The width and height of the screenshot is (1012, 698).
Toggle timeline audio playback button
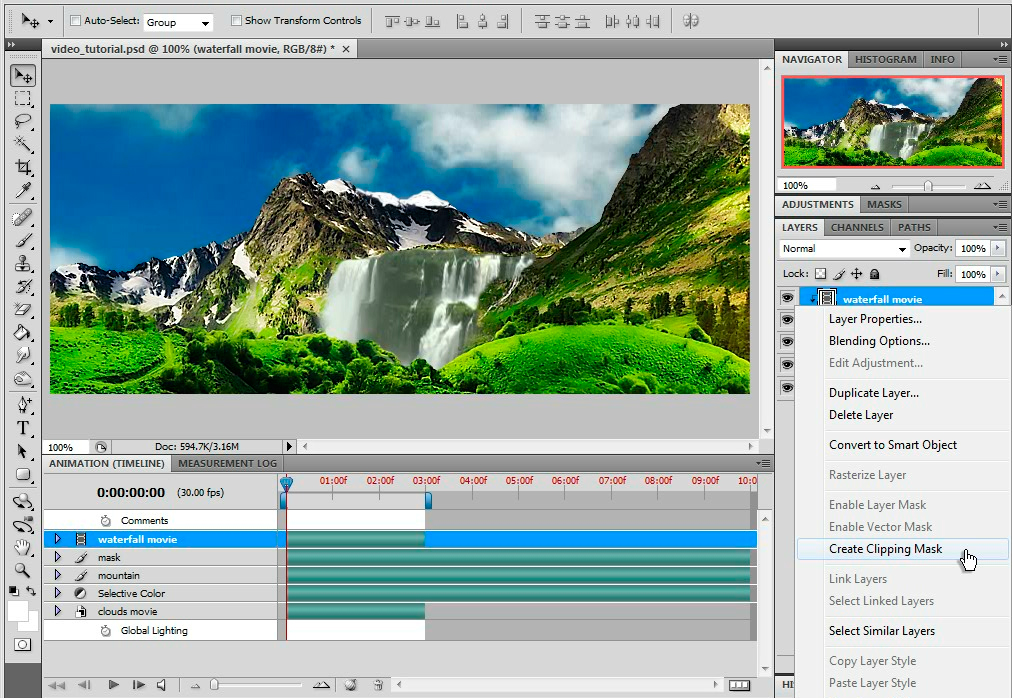[x=161, y=685]
